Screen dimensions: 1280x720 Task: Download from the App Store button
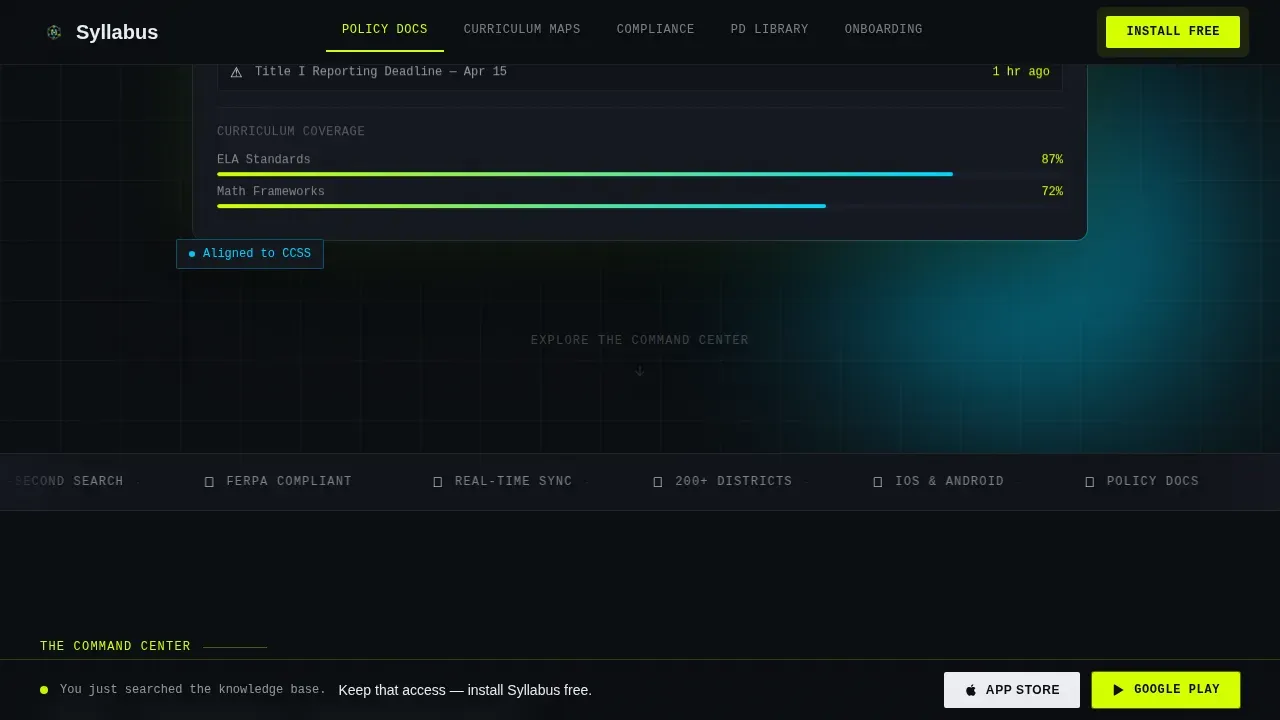pos(1012,690)
